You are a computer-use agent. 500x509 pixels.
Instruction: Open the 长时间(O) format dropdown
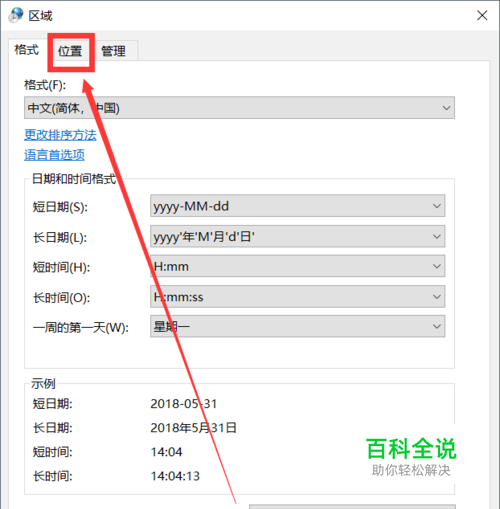(297, 296)
